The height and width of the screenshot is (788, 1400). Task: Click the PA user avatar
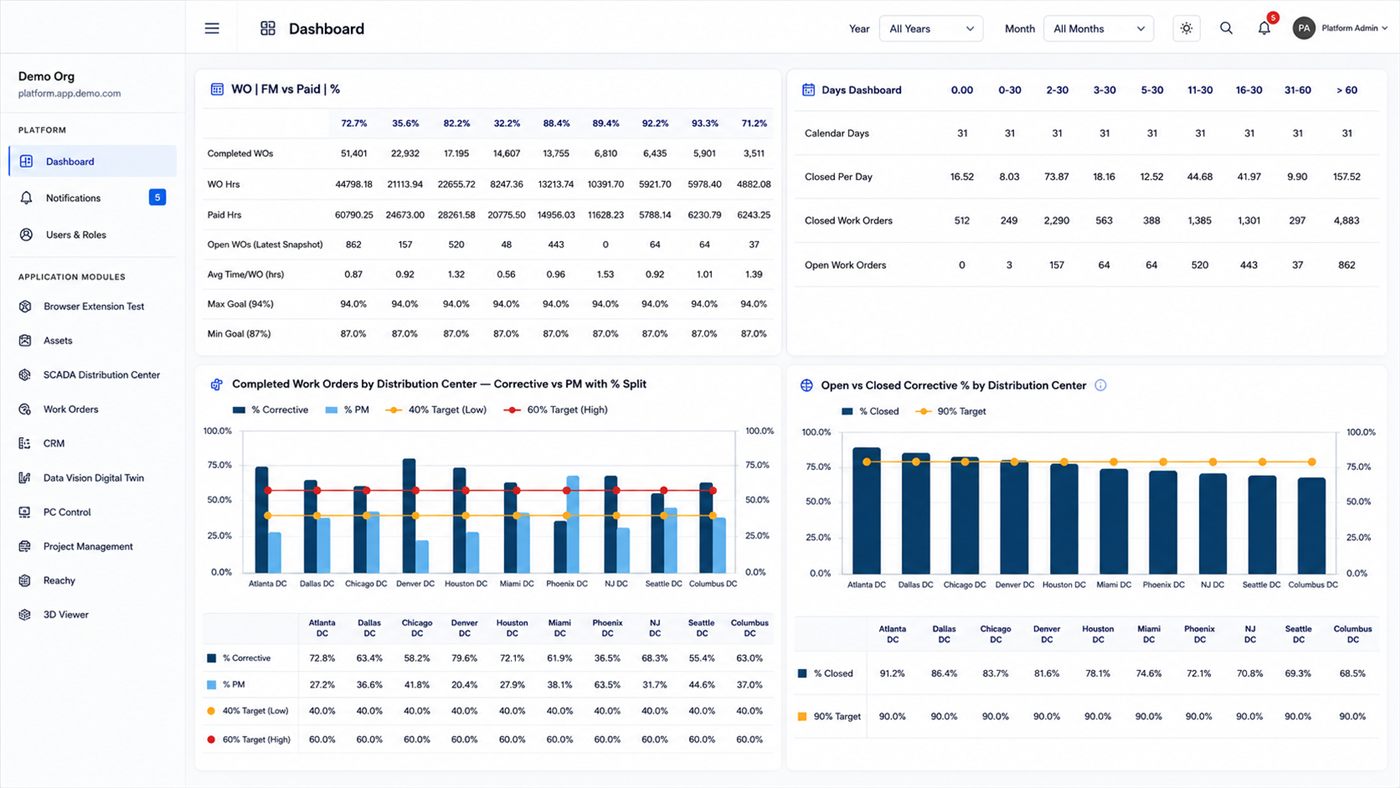[x=1304, y=28]
